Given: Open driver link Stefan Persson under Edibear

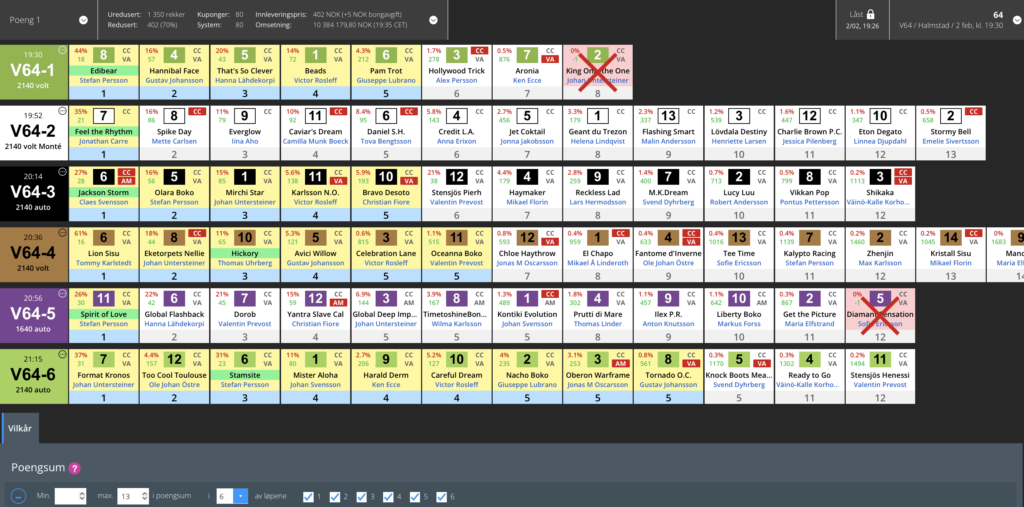Looking at the screenshot, I should [x=105, y=82].
